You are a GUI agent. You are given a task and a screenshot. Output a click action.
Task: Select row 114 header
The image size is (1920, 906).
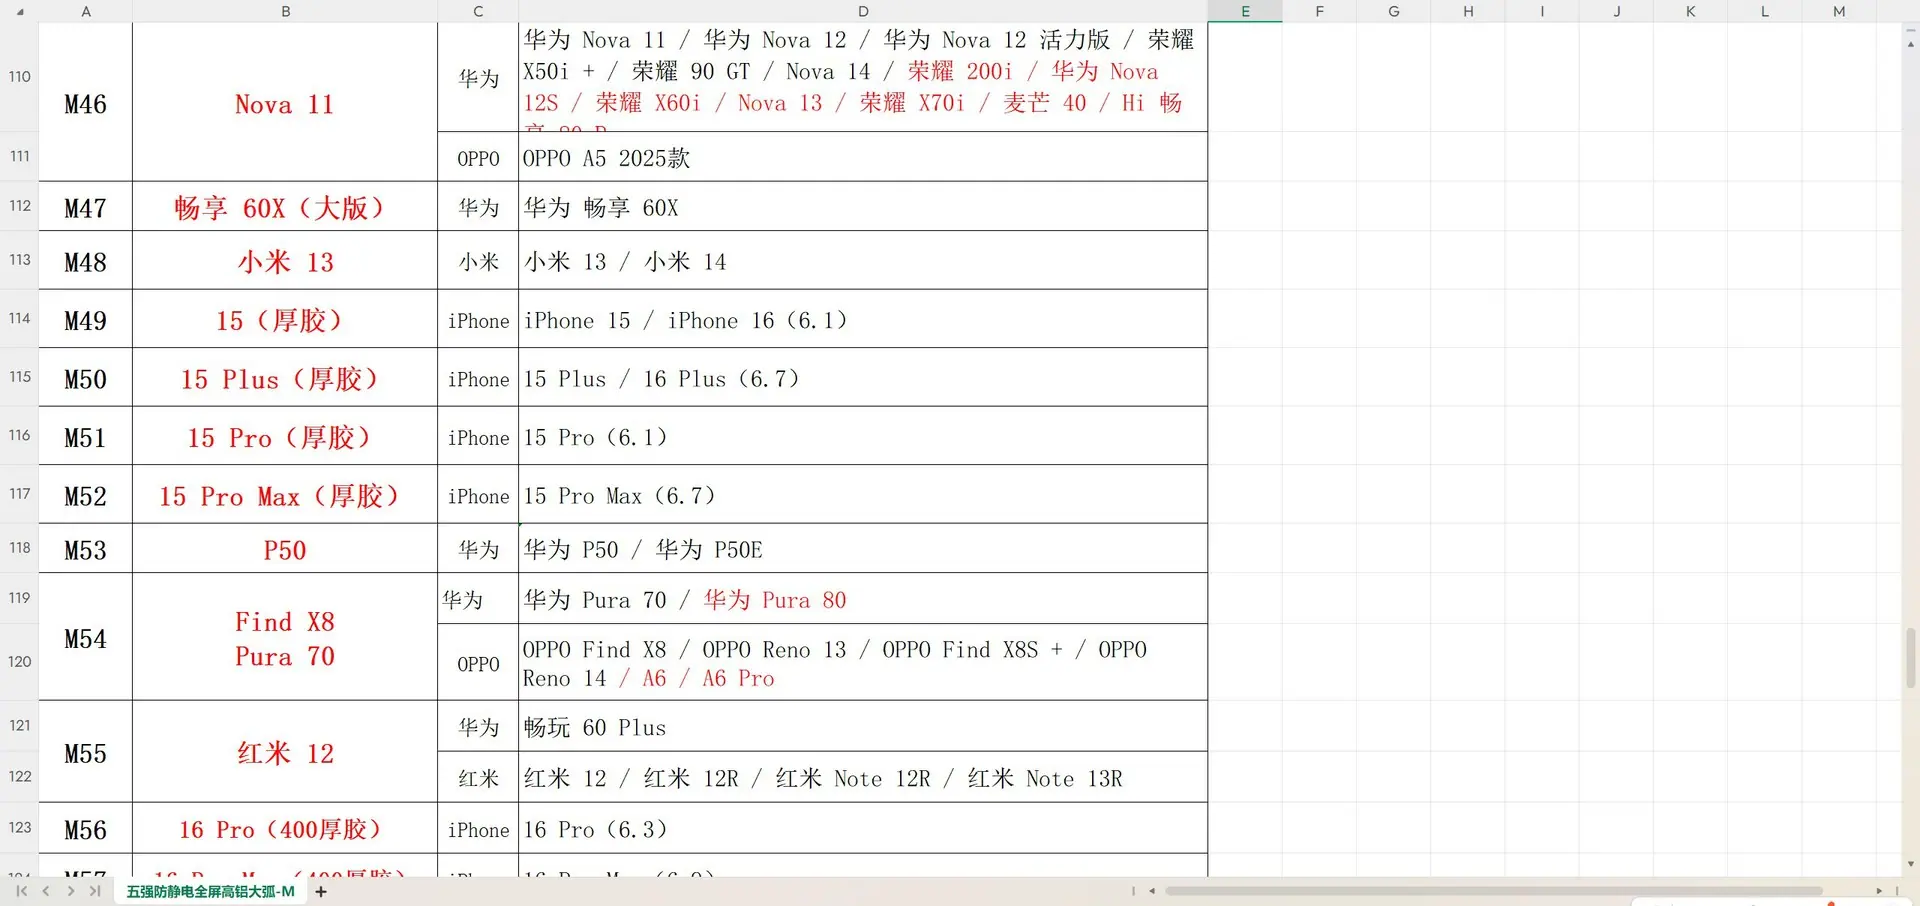(x=19, y=319)
